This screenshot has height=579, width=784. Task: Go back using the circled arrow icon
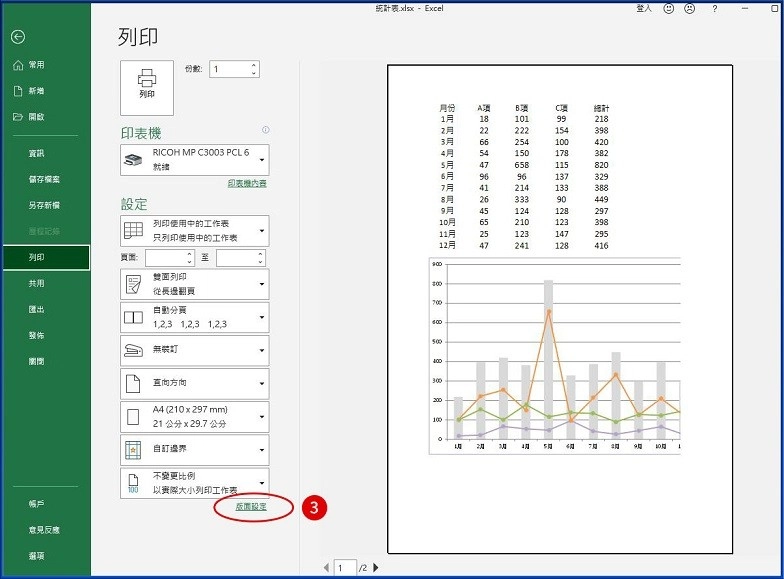tap(18, 37)
